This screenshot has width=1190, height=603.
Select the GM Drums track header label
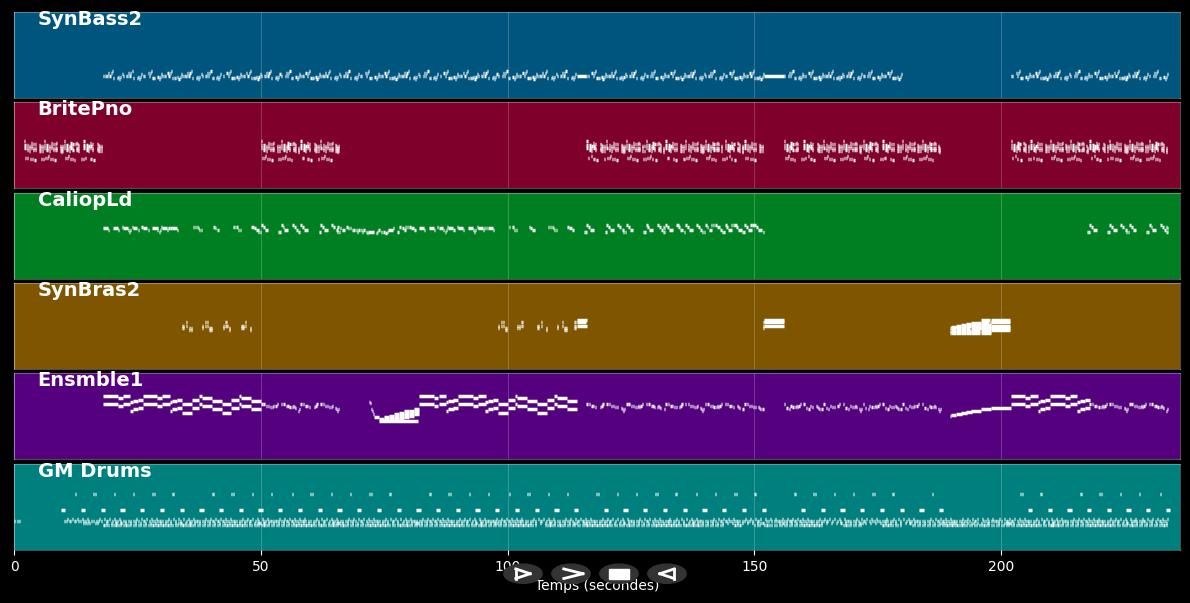[94, 469]
